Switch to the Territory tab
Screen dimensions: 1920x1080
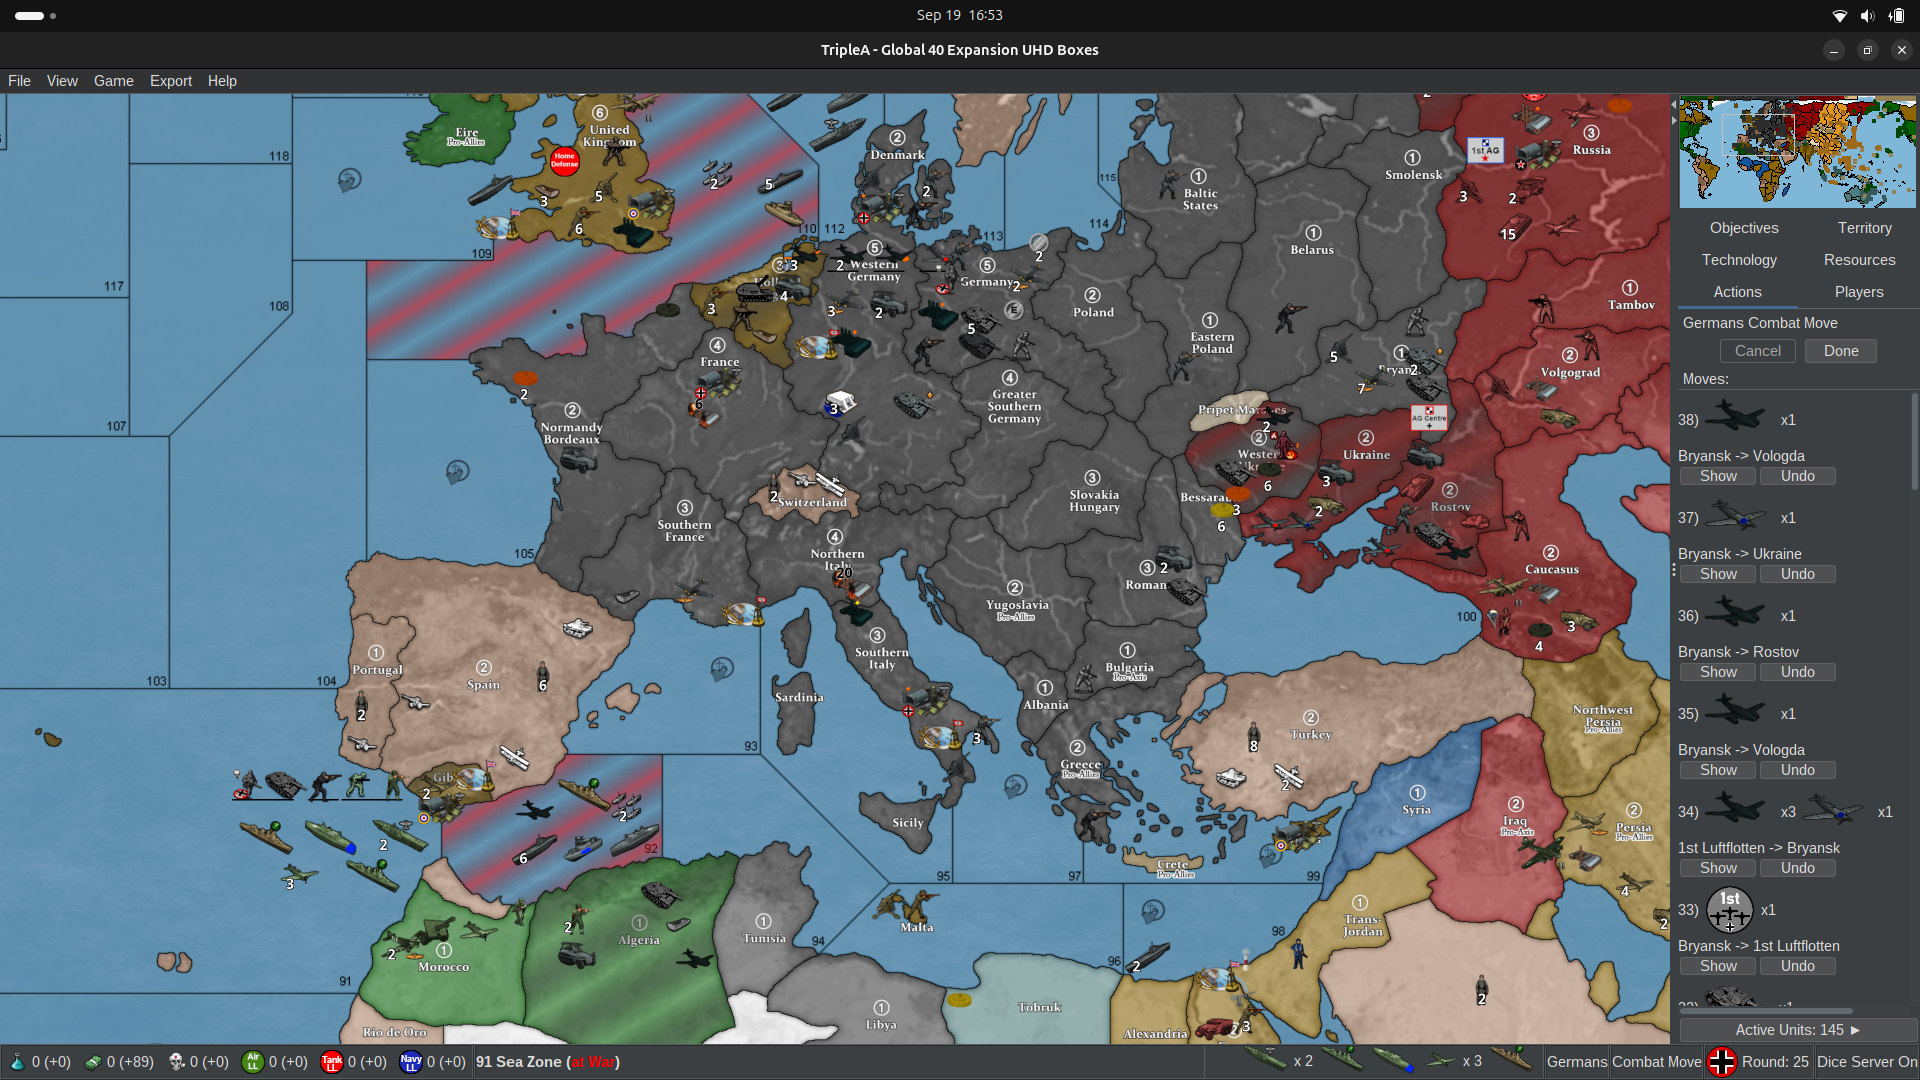pos(1864,228)
